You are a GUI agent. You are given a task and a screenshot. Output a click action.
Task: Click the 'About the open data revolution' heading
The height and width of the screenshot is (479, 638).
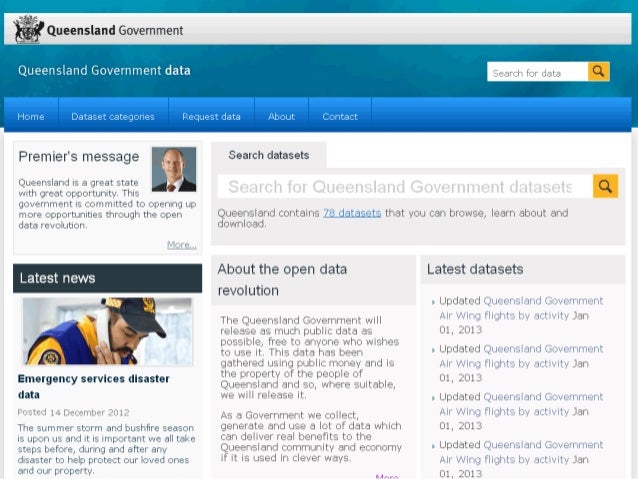[282, 280]
